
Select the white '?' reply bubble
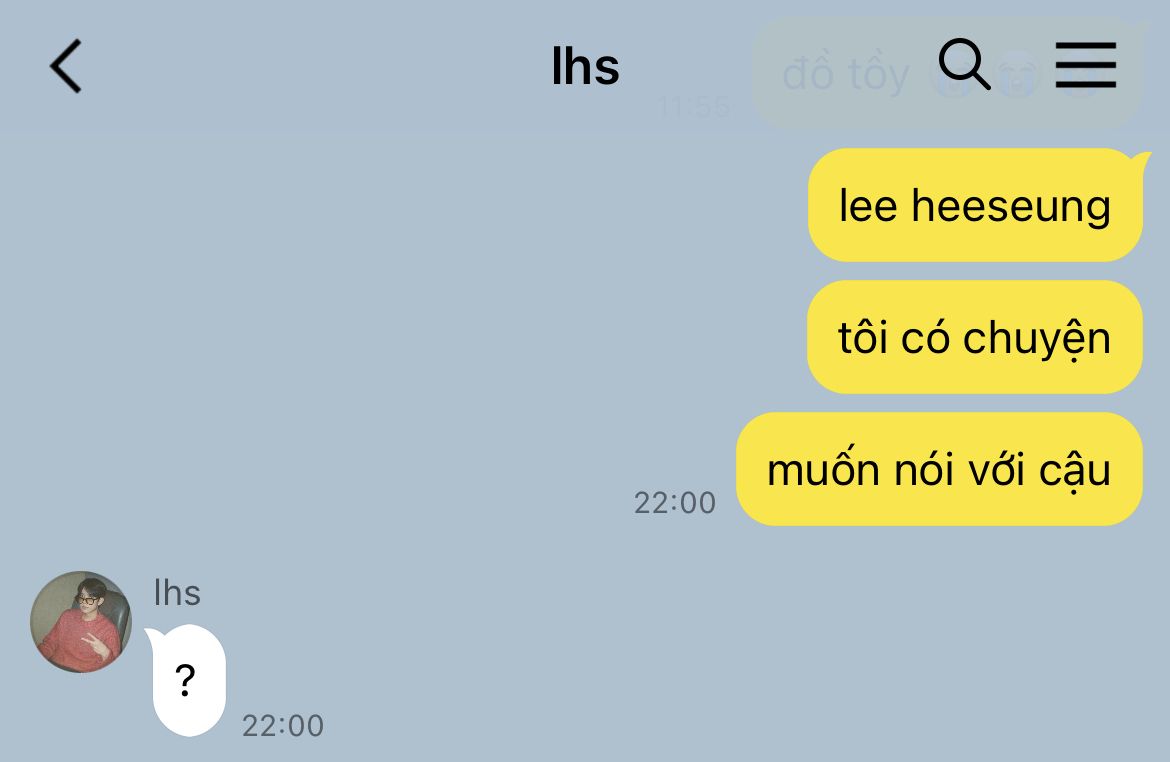point(187,680)
